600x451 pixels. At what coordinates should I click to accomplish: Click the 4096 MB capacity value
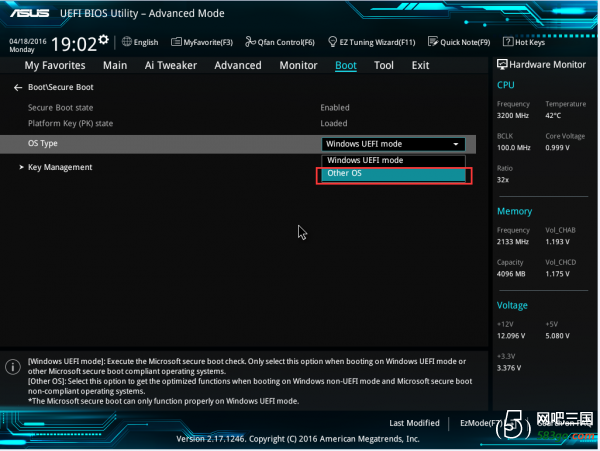coord(511,274)
